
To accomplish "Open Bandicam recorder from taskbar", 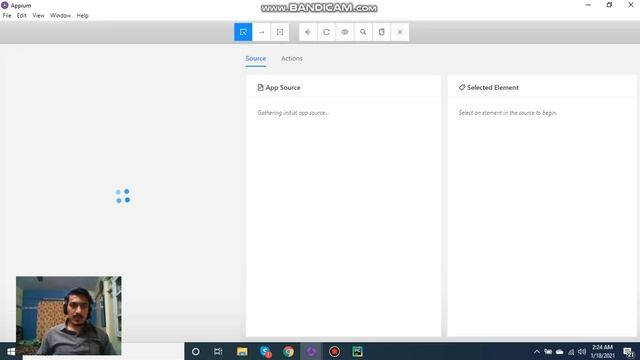I will coord(334,351).
